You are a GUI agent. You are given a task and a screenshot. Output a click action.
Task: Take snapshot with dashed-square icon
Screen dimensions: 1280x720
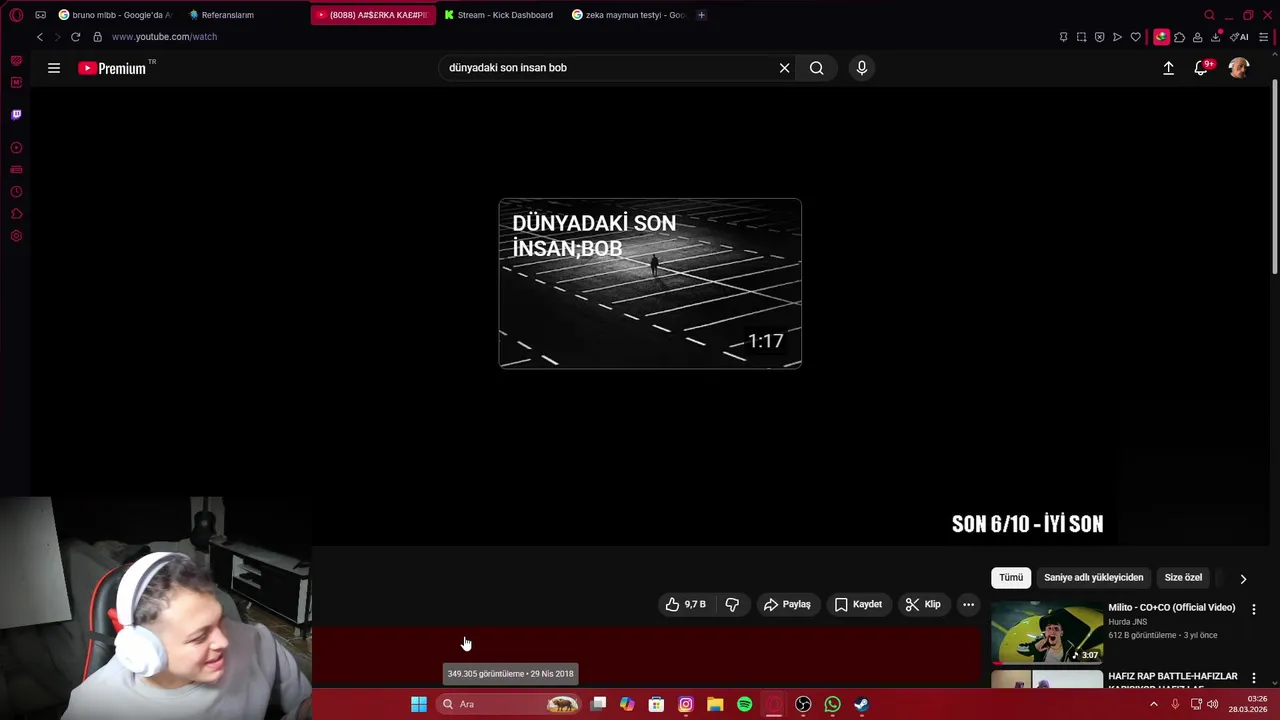pos(1081,37)
